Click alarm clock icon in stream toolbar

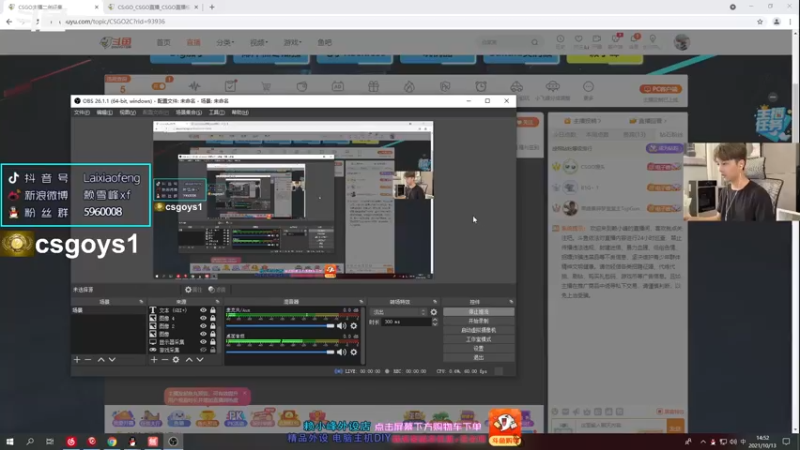coord(481,87)
